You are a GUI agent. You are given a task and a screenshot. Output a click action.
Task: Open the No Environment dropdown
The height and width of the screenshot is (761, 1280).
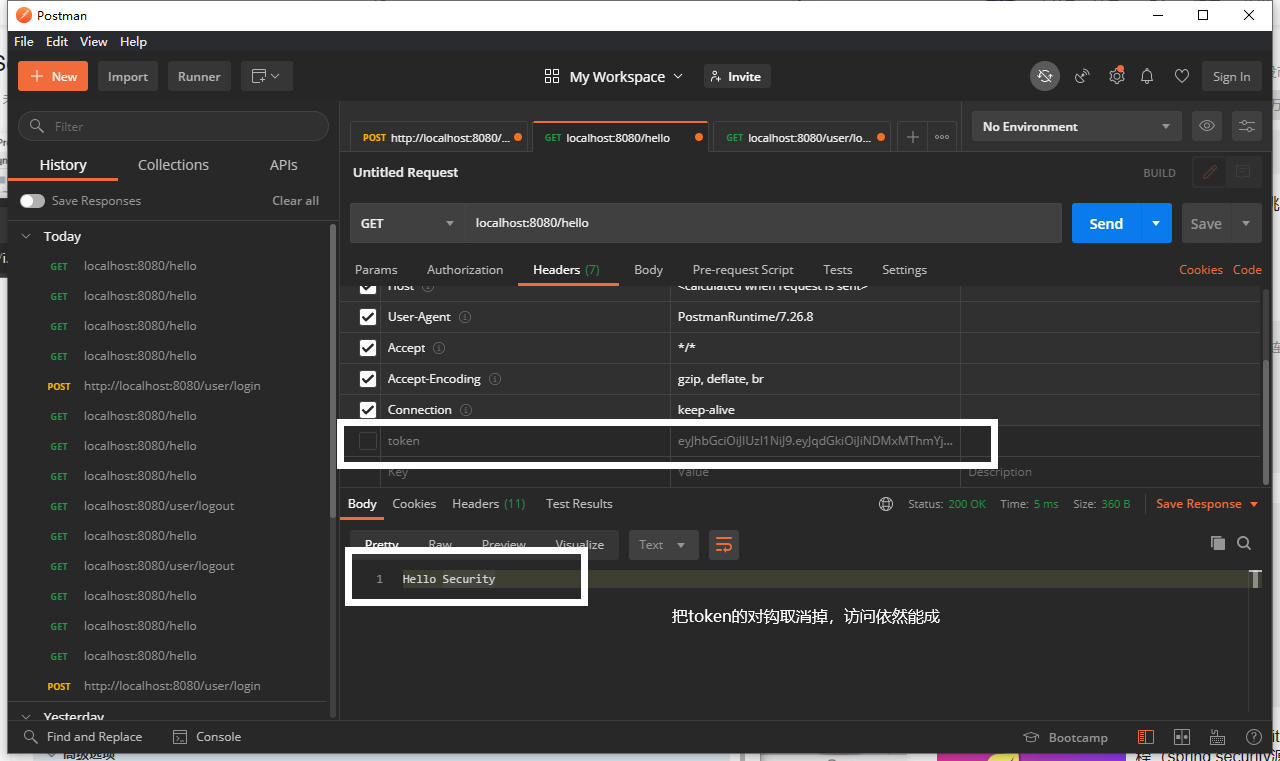click(1076, 126)
